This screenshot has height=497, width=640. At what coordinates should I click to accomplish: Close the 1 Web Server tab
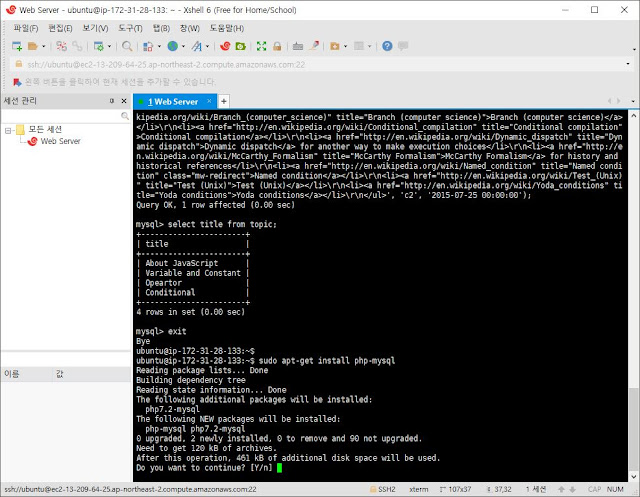pyautogui.click(x=209, y=101)
